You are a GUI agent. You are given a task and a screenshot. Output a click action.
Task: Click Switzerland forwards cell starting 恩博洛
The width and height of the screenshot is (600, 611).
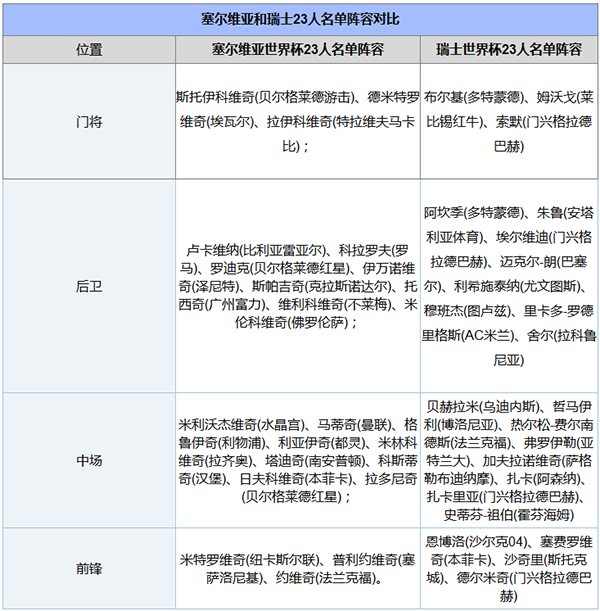(509, 569)
